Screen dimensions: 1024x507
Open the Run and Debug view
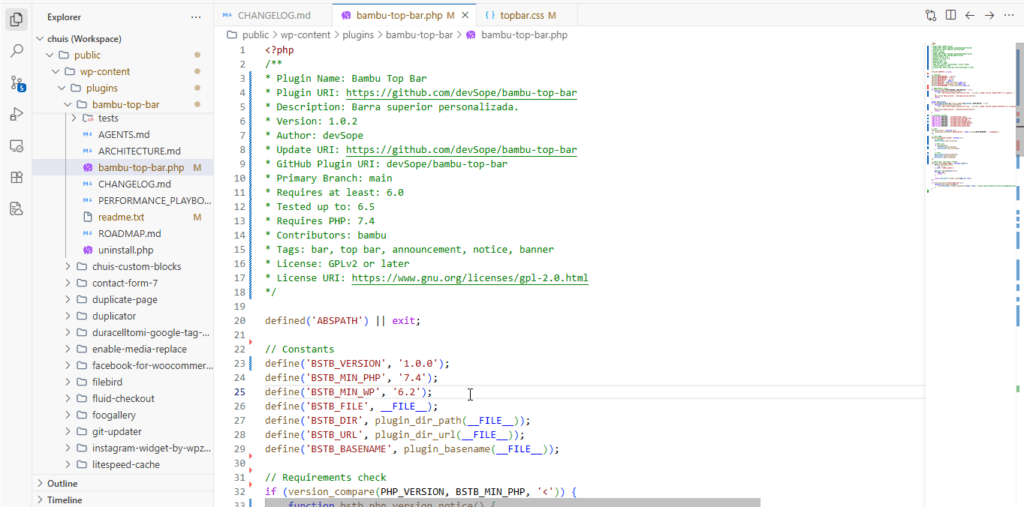(17, 115)
